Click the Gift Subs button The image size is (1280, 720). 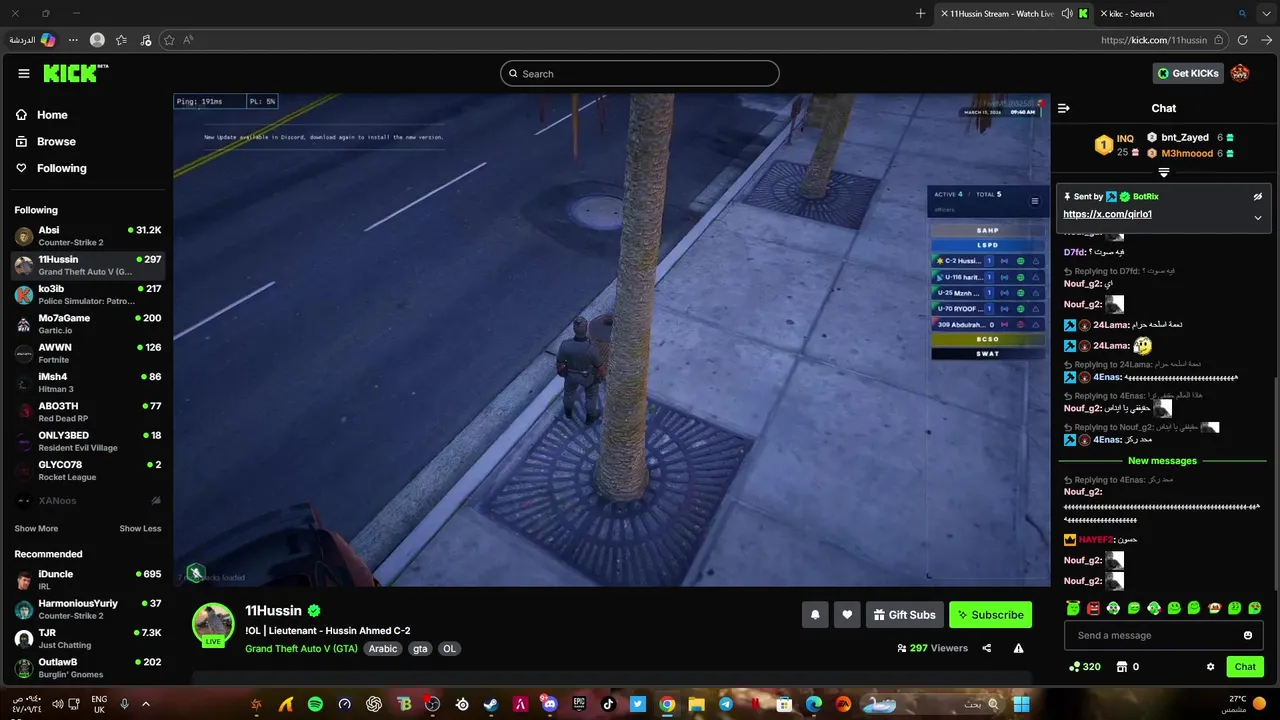click(x=903, y=615)
